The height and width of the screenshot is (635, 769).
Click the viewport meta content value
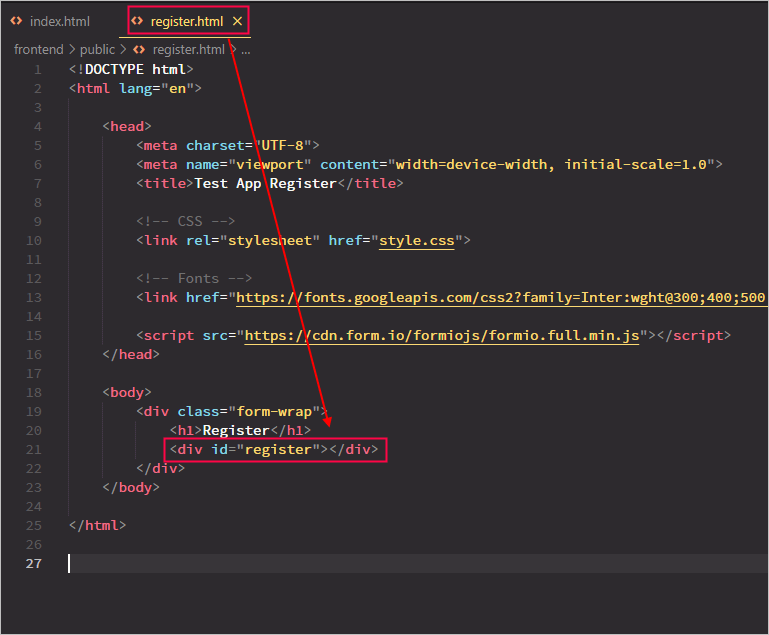click(x=551, y=165)
